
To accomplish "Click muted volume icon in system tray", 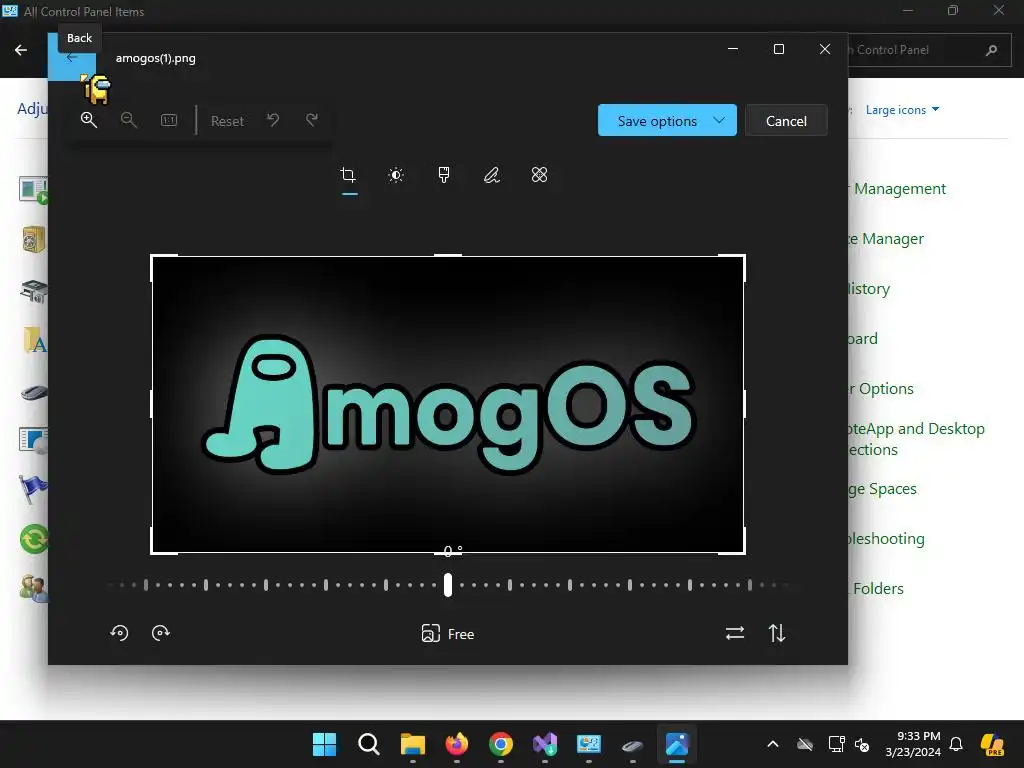I will click(862, 744).
